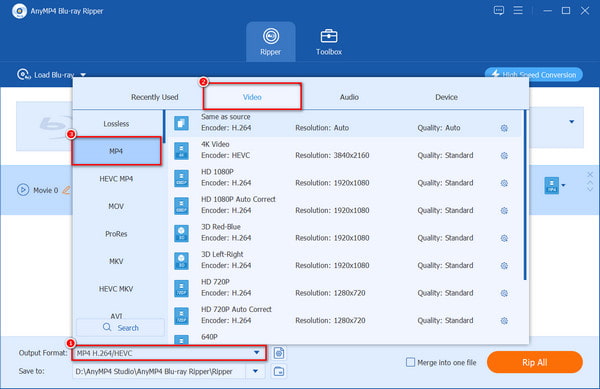Select the HEVC MP4 format category
Screen dimensions: 600x389
coord(116,179)
